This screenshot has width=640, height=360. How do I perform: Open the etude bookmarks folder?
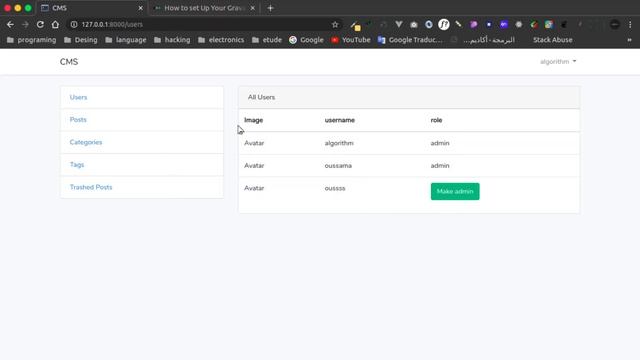[267, 40]
